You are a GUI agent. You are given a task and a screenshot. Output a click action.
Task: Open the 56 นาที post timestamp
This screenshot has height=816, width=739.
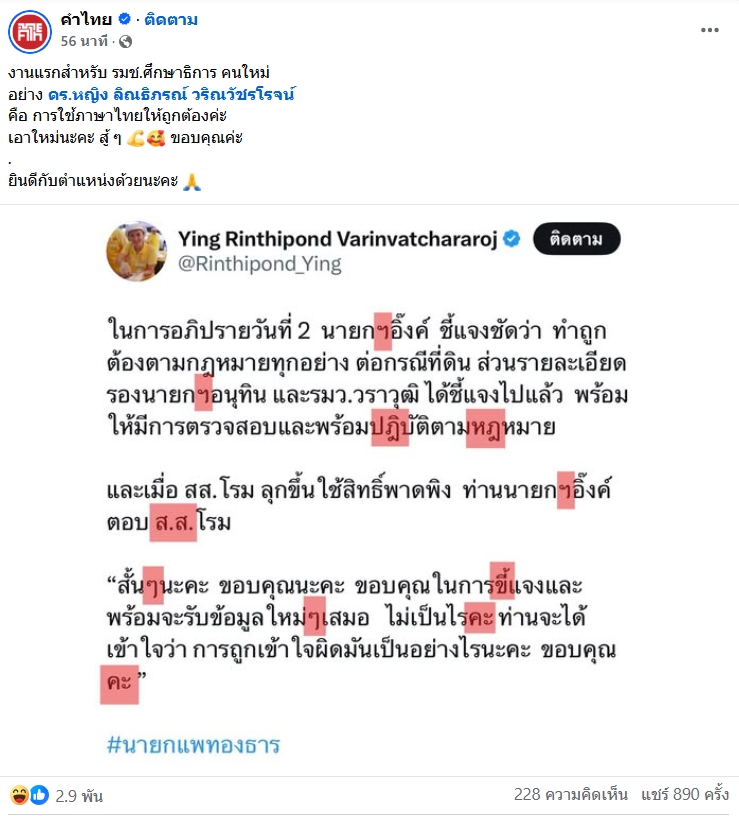tap(84, 41)
